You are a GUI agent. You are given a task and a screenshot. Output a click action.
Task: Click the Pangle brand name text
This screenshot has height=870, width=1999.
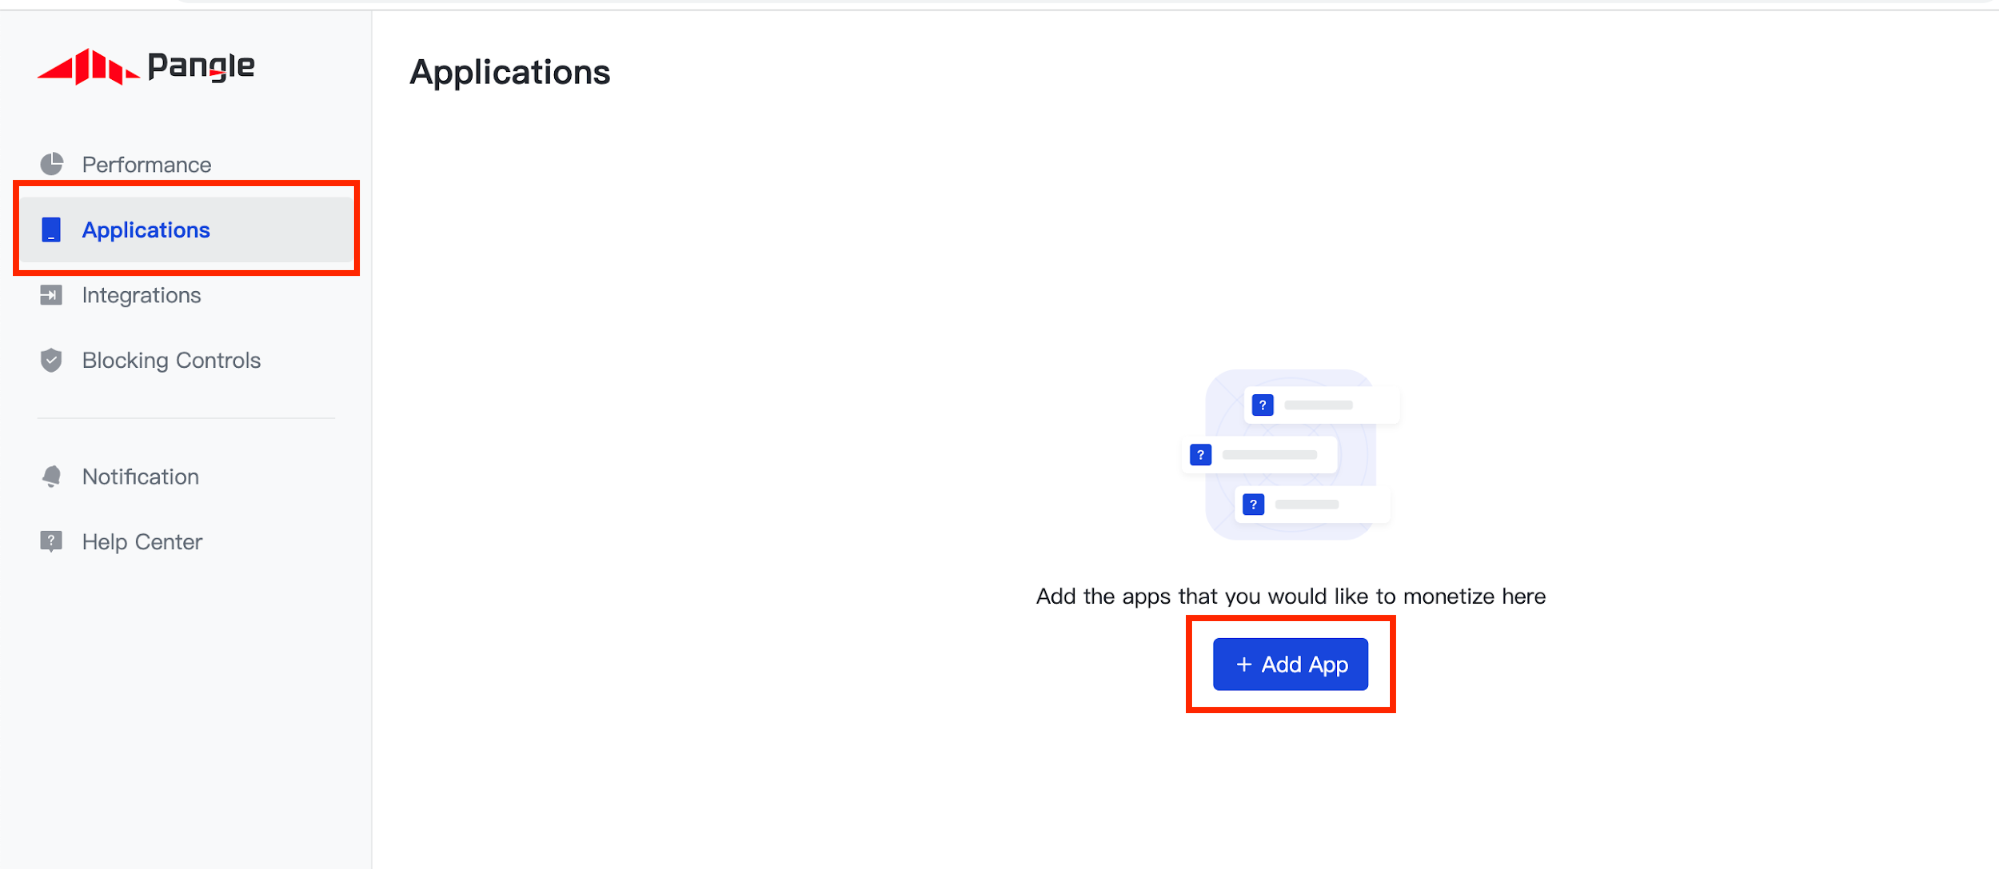click(x=201, y=66)
